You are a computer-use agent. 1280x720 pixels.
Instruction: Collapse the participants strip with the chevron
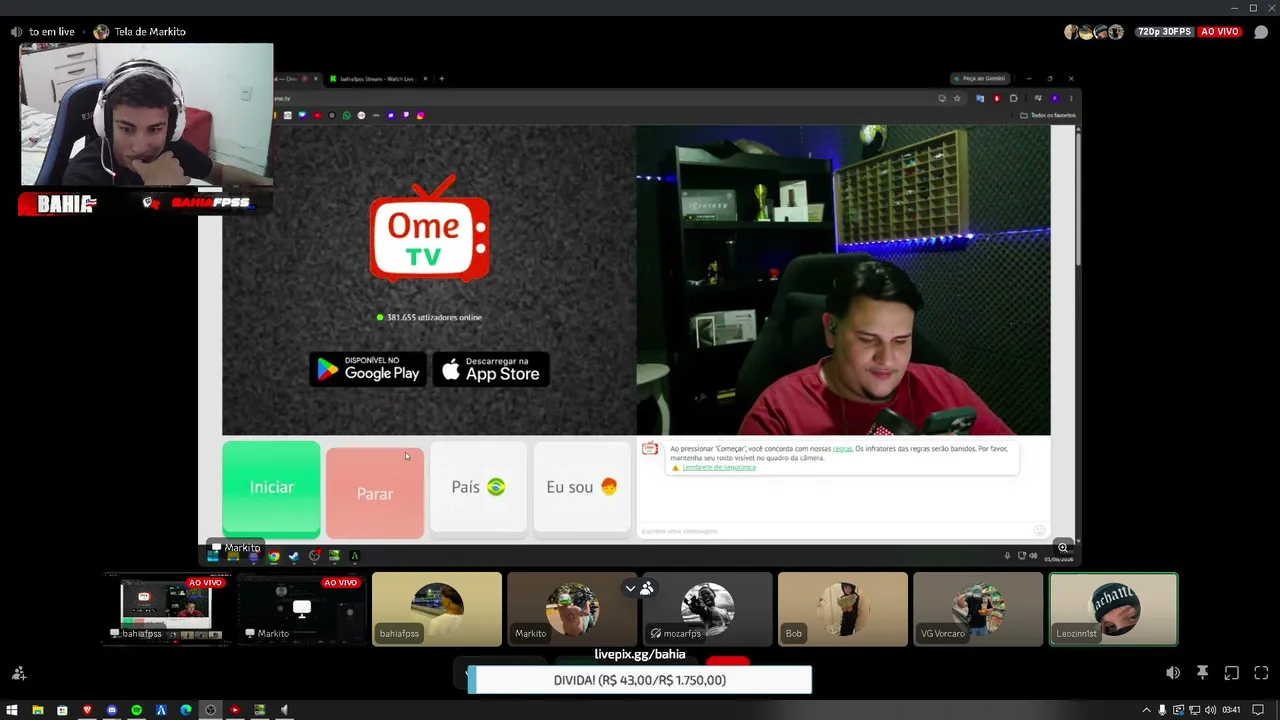click(x=630, y=588)
